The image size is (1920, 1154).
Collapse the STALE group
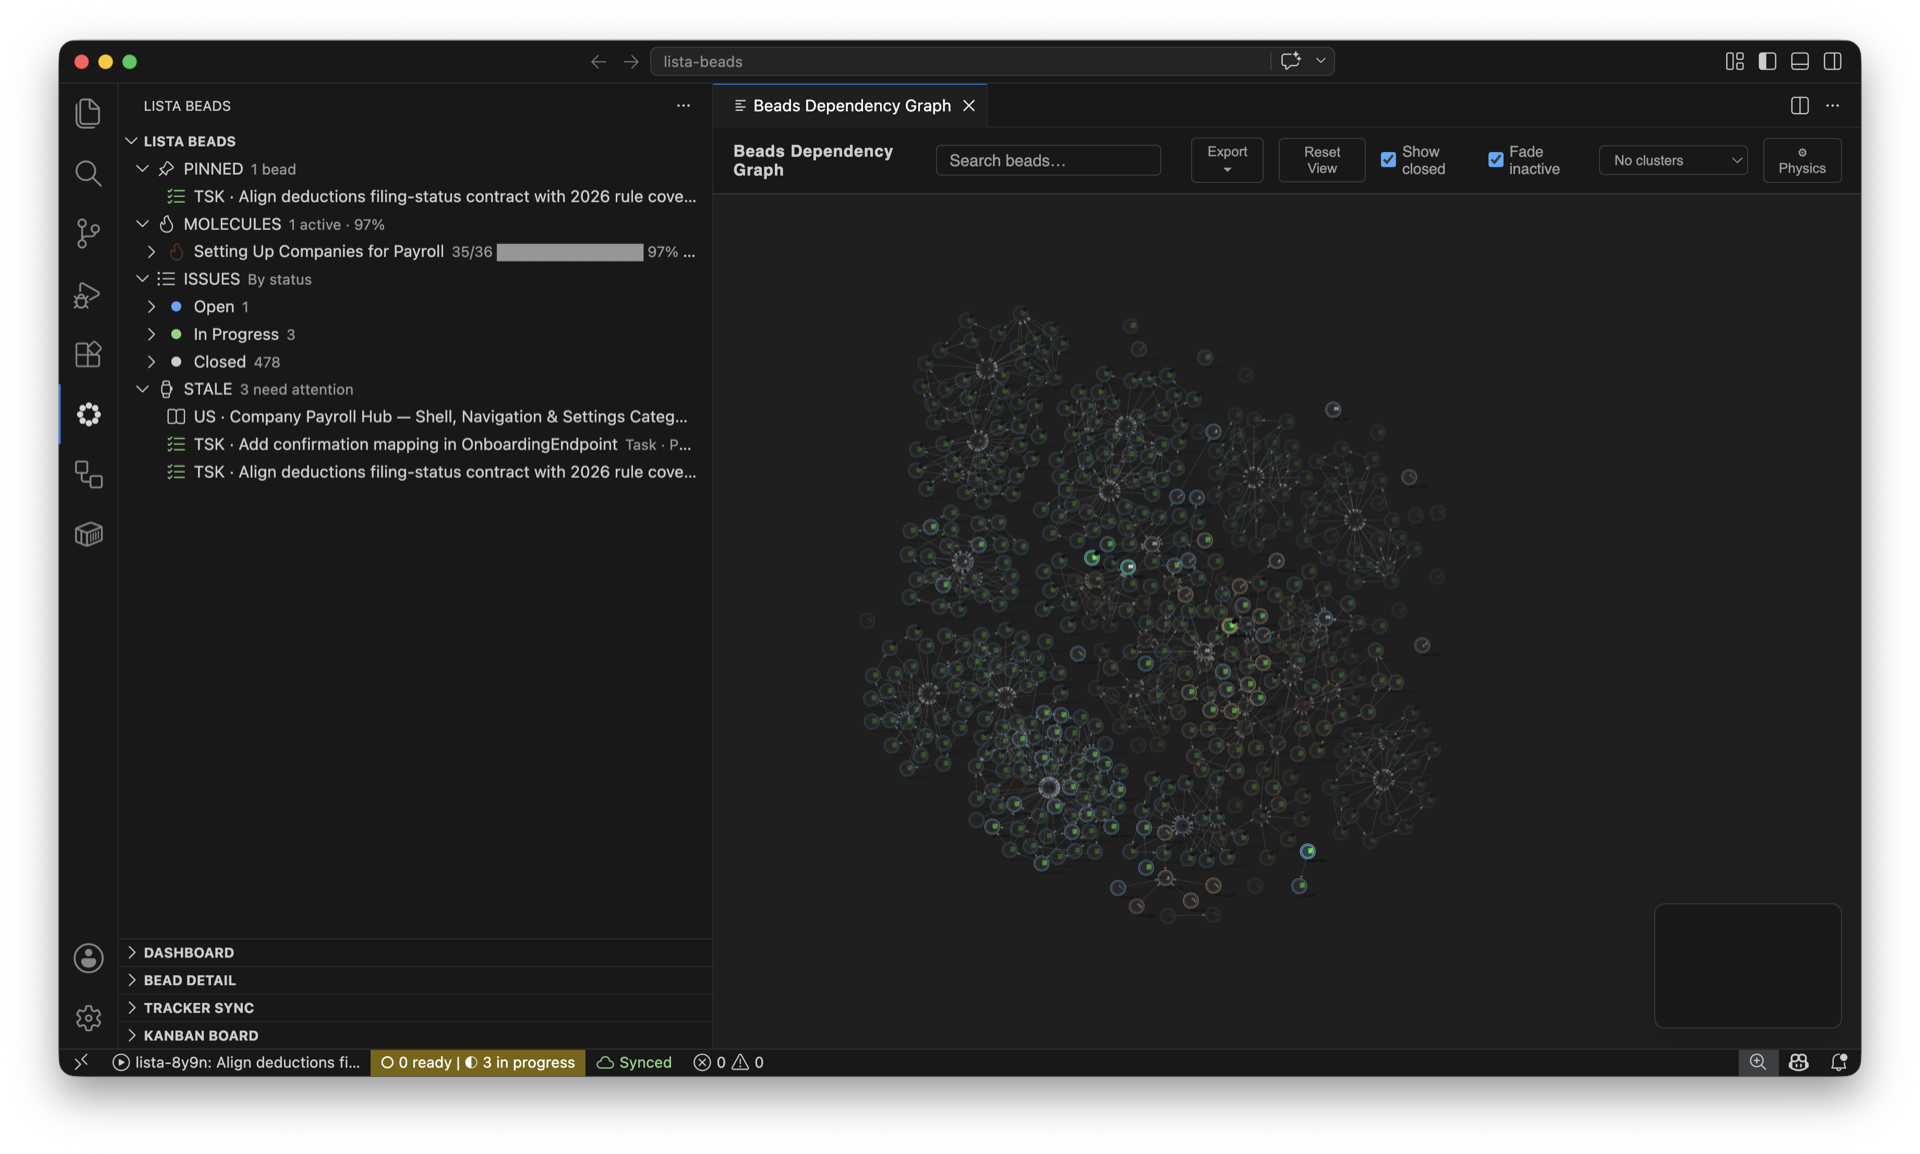[142, 389]
